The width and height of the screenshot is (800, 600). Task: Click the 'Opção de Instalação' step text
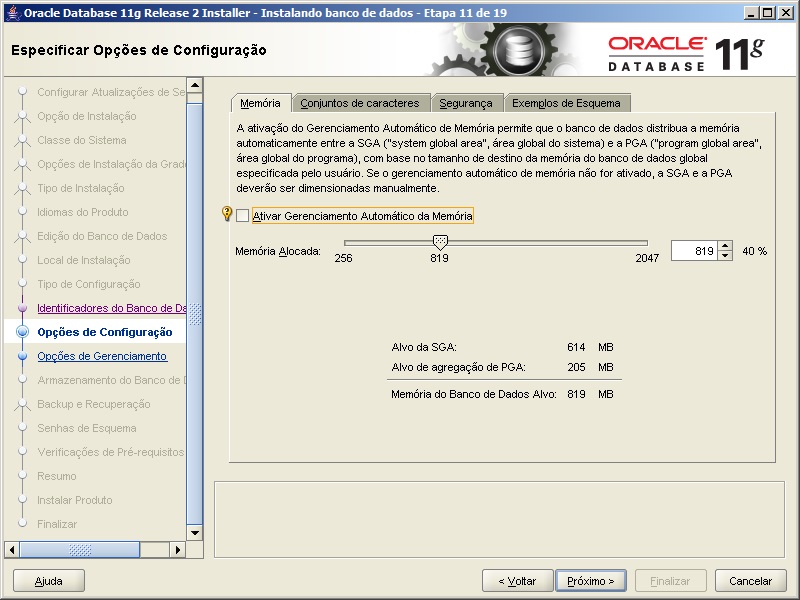coord(87,116)
